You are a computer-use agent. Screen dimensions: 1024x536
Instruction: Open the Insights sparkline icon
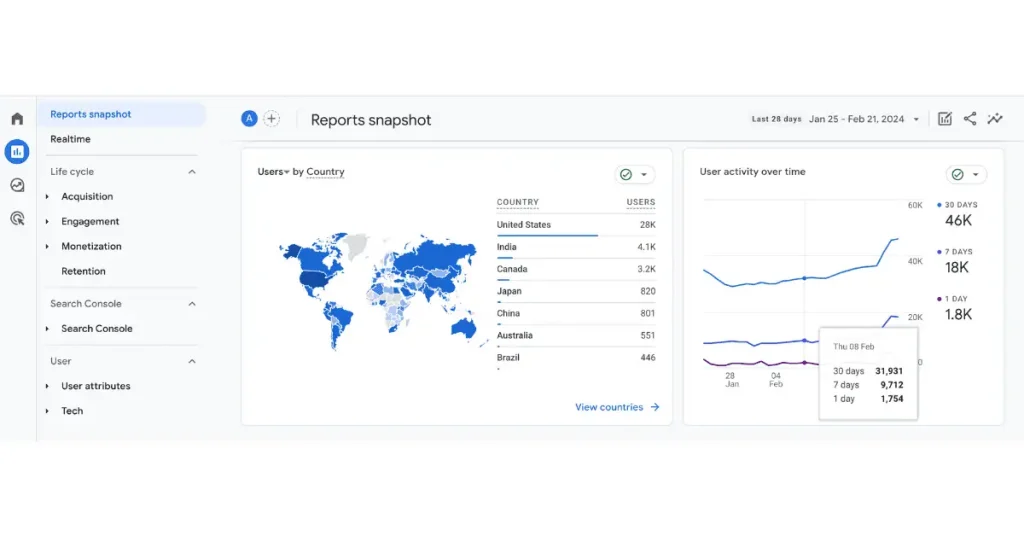coord(995,119)
